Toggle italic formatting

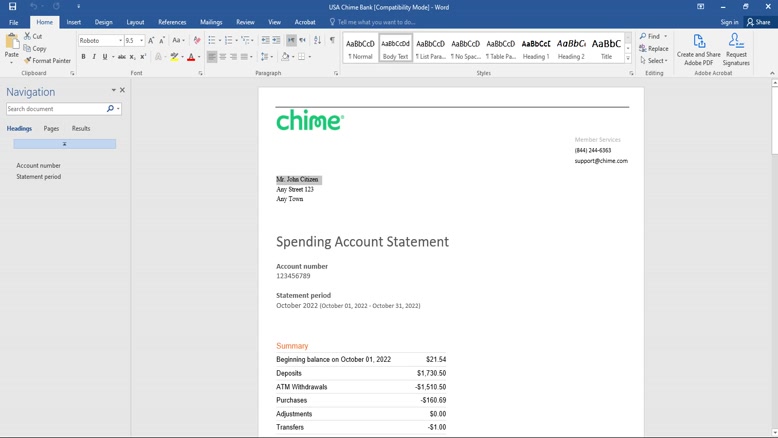pos(94,57)
